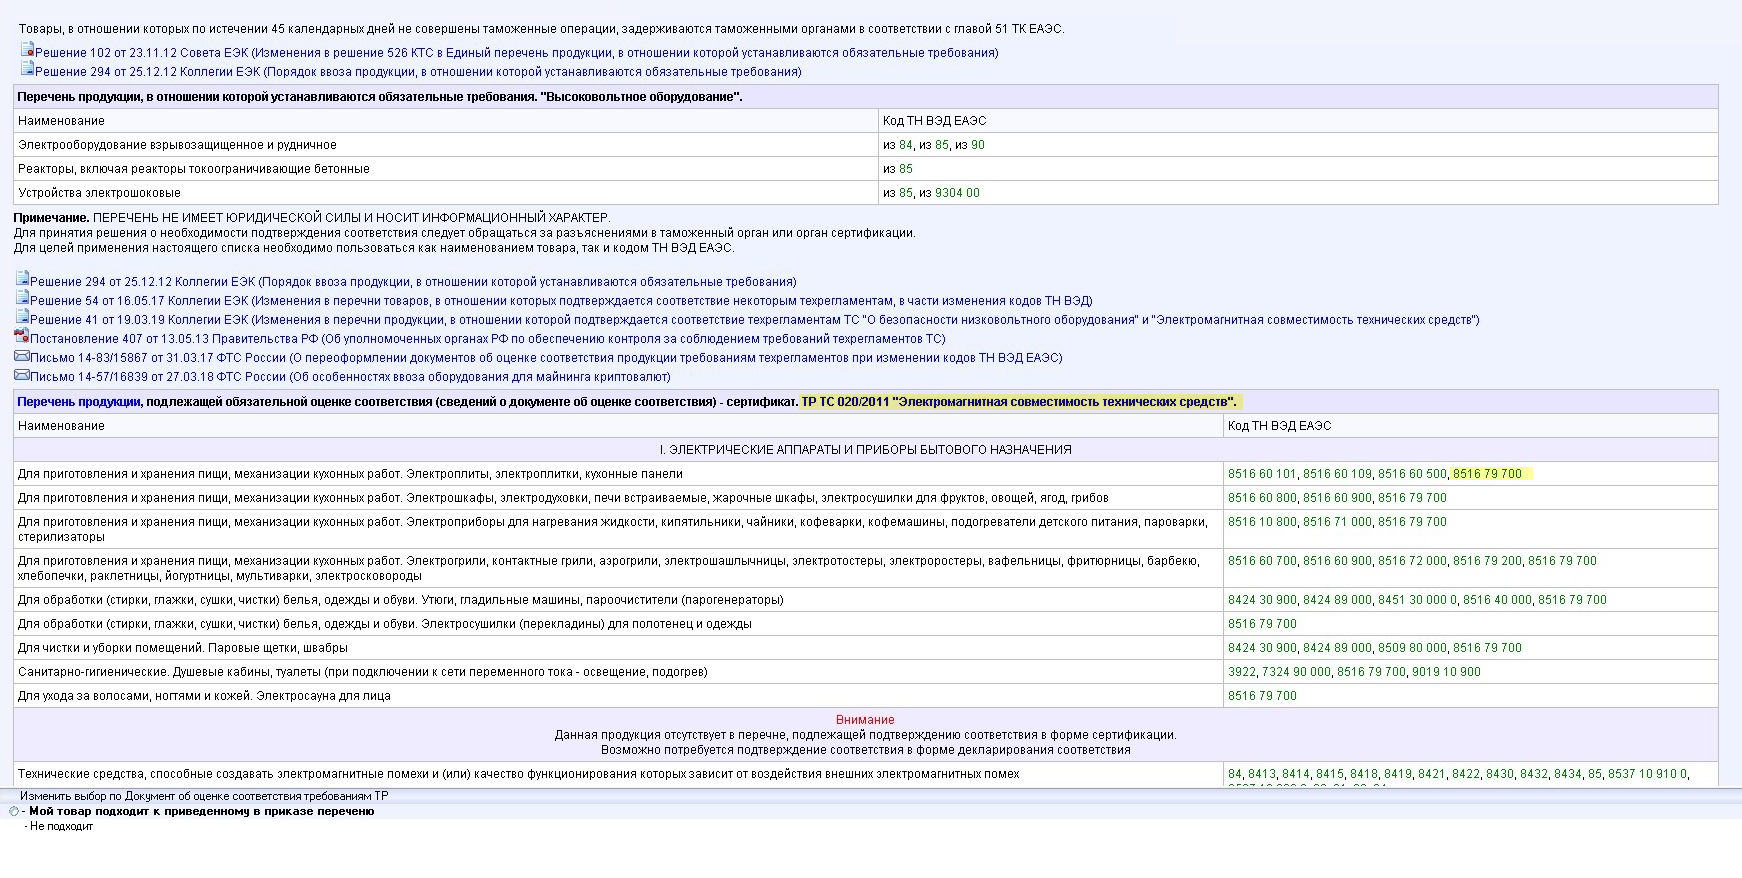Open code link 8516 40 000
1742x878 pixels.
[1497, 600]
